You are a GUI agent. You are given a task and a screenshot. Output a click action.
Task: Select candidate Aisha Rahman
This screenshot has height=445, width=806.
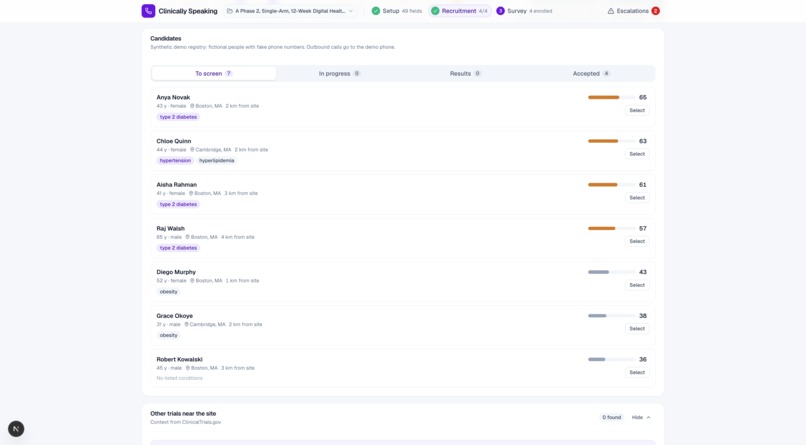[x=637, y=198]
